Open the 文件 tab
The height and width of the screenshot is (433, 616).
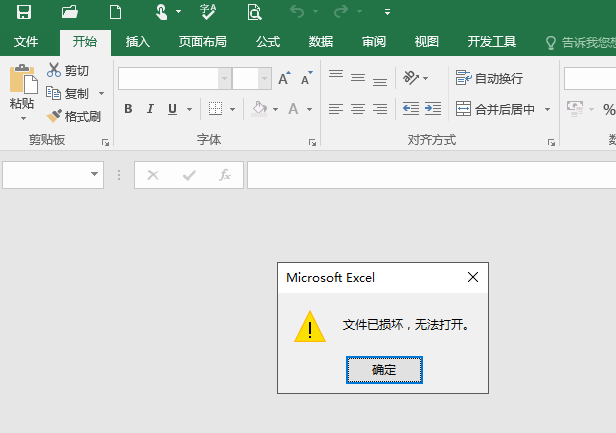tap(26, 42)
